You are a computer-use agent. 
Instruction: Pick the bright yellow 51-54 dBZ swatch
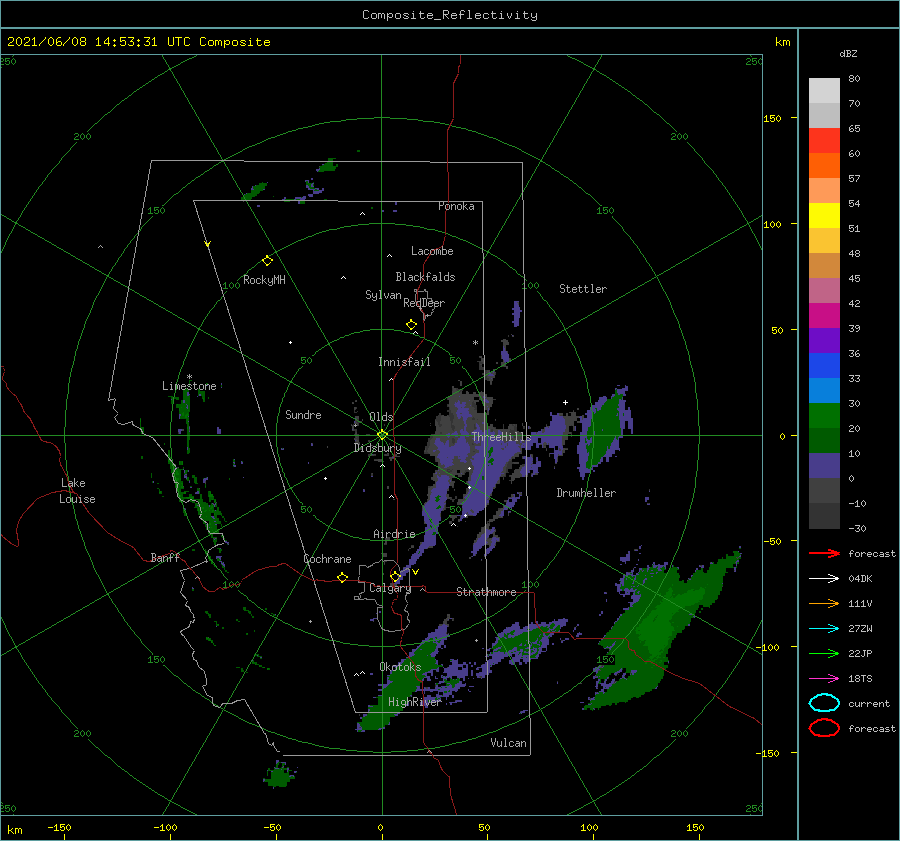pos(824,216)
